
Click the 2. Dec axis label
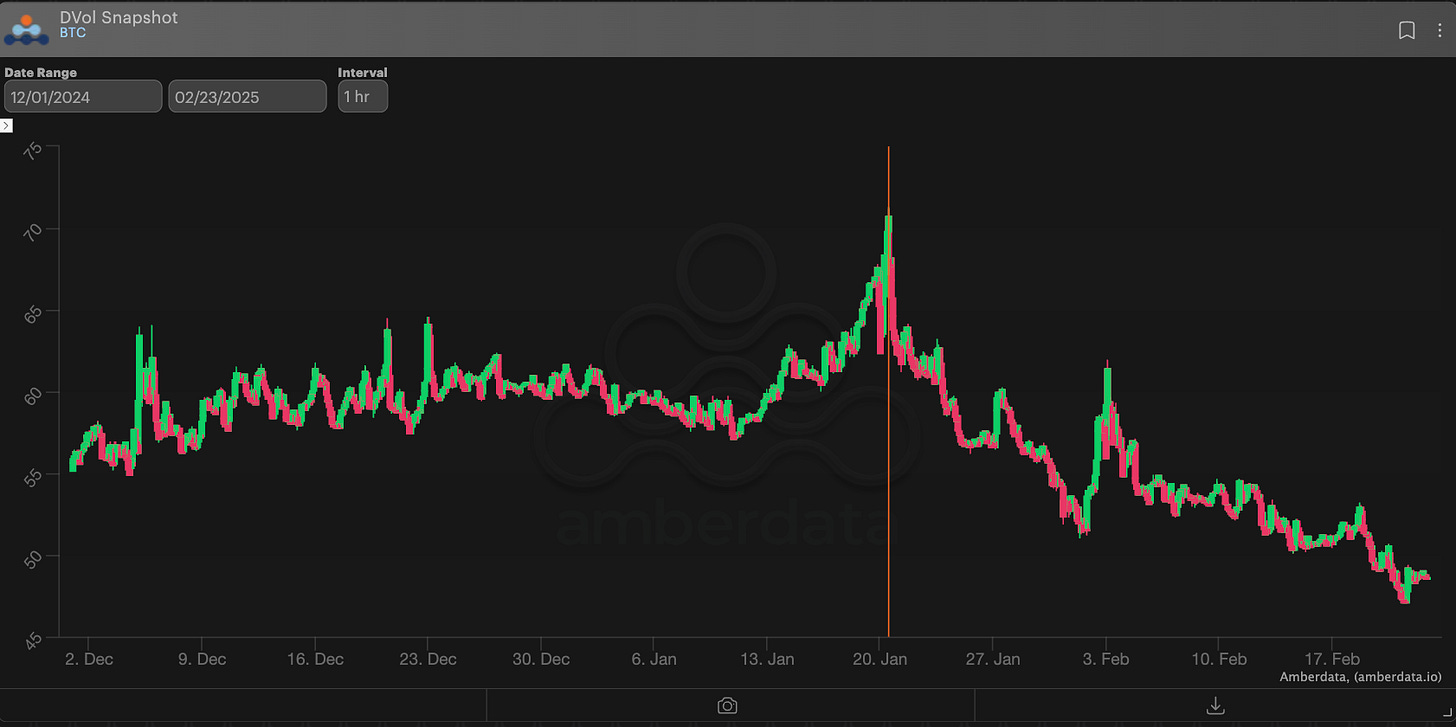pos(88,659)
